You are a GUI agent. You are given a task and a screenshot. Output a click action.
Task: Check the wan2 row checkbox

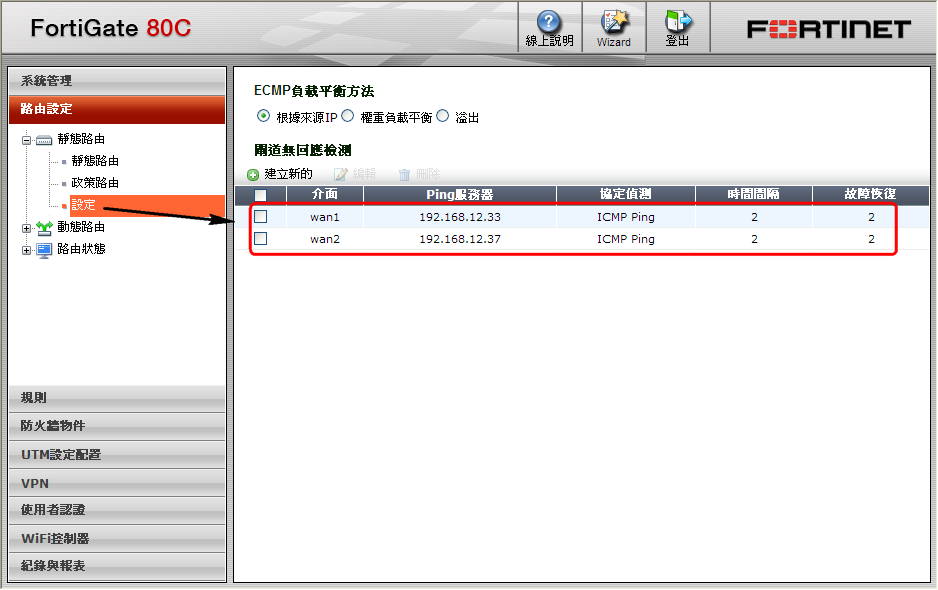[261, 239]
